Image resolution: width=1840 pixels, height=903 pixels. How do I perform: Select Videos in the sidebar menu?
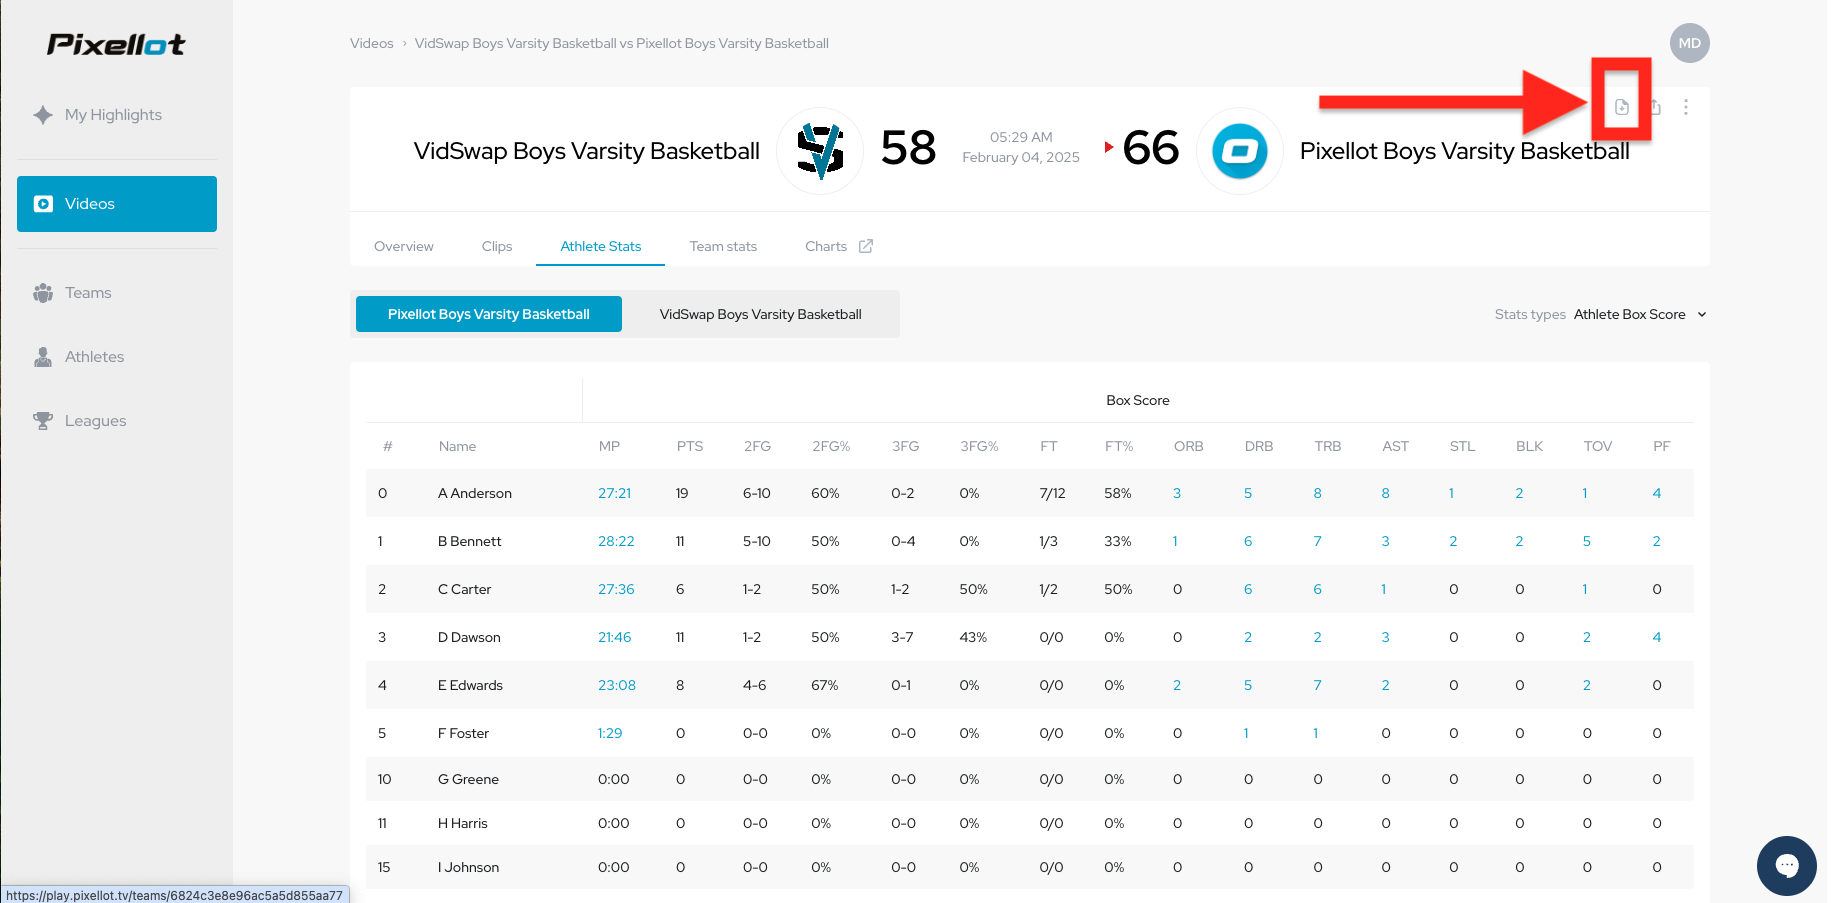(117, 204)
